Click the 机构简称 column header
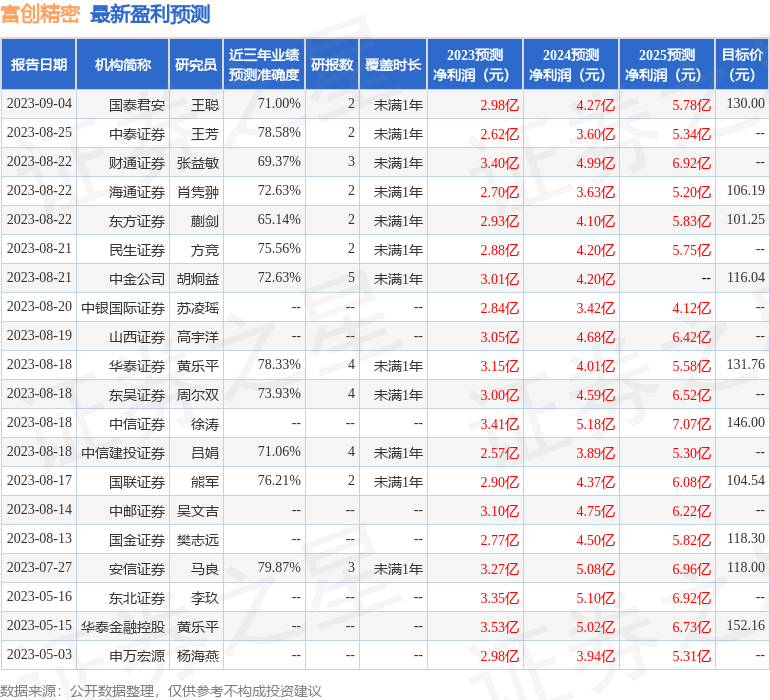 123,64
